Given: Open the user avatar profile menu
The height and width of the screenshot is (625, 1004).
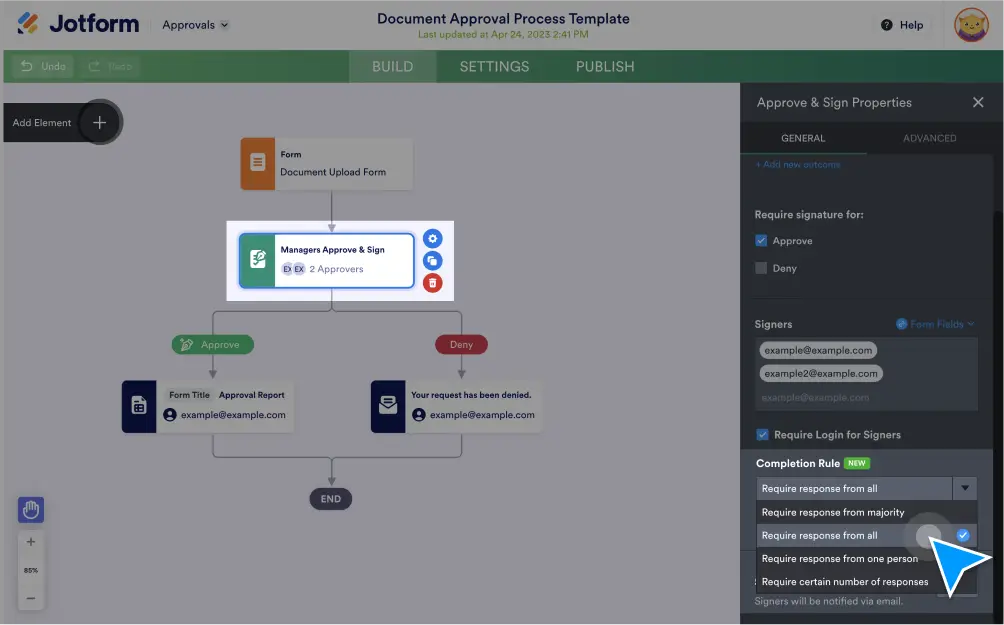Looking at the screenshot, I should 972,25.
